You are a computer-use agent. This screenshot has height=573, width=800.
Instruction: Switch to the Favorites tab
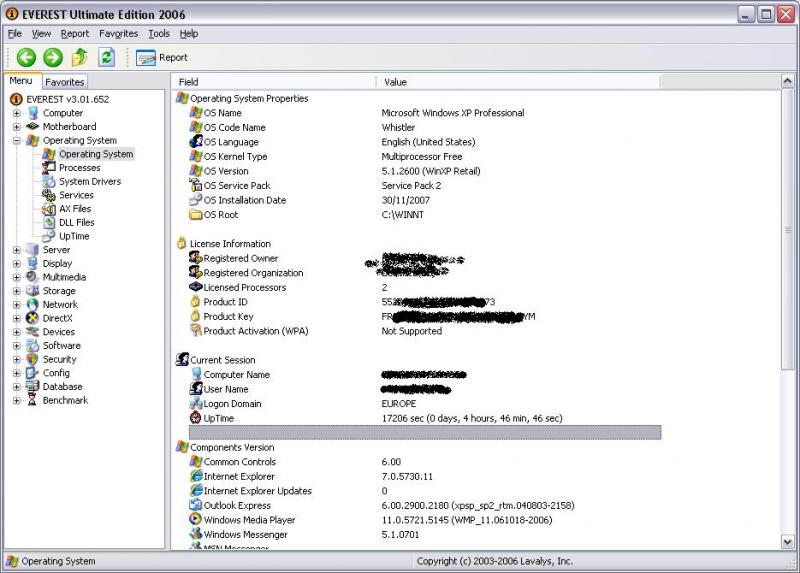point(64,82)
